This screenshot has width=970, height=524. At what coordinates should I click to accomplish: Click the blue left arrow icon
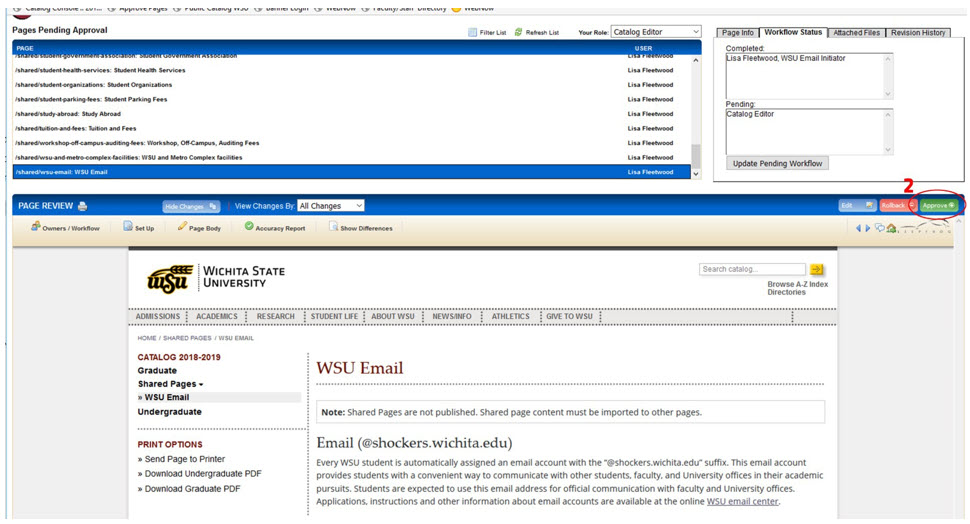click(858, 228)
